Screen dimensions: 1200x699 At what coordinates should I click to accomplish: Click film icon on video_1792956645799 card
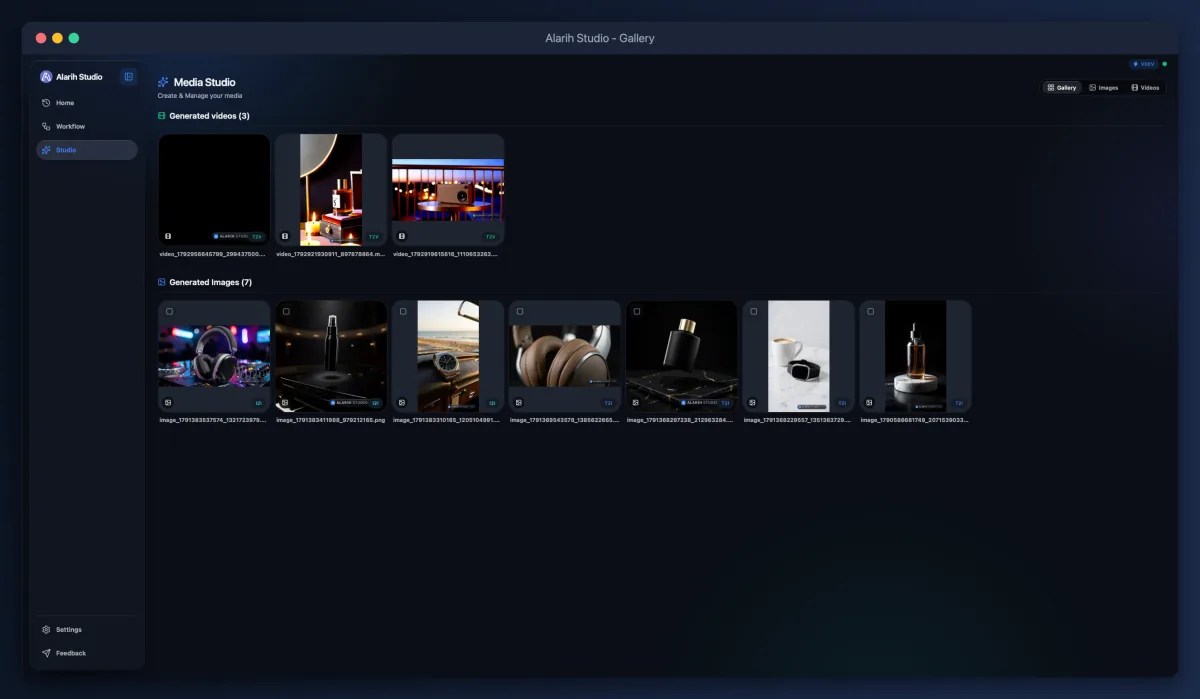(168, 237)
